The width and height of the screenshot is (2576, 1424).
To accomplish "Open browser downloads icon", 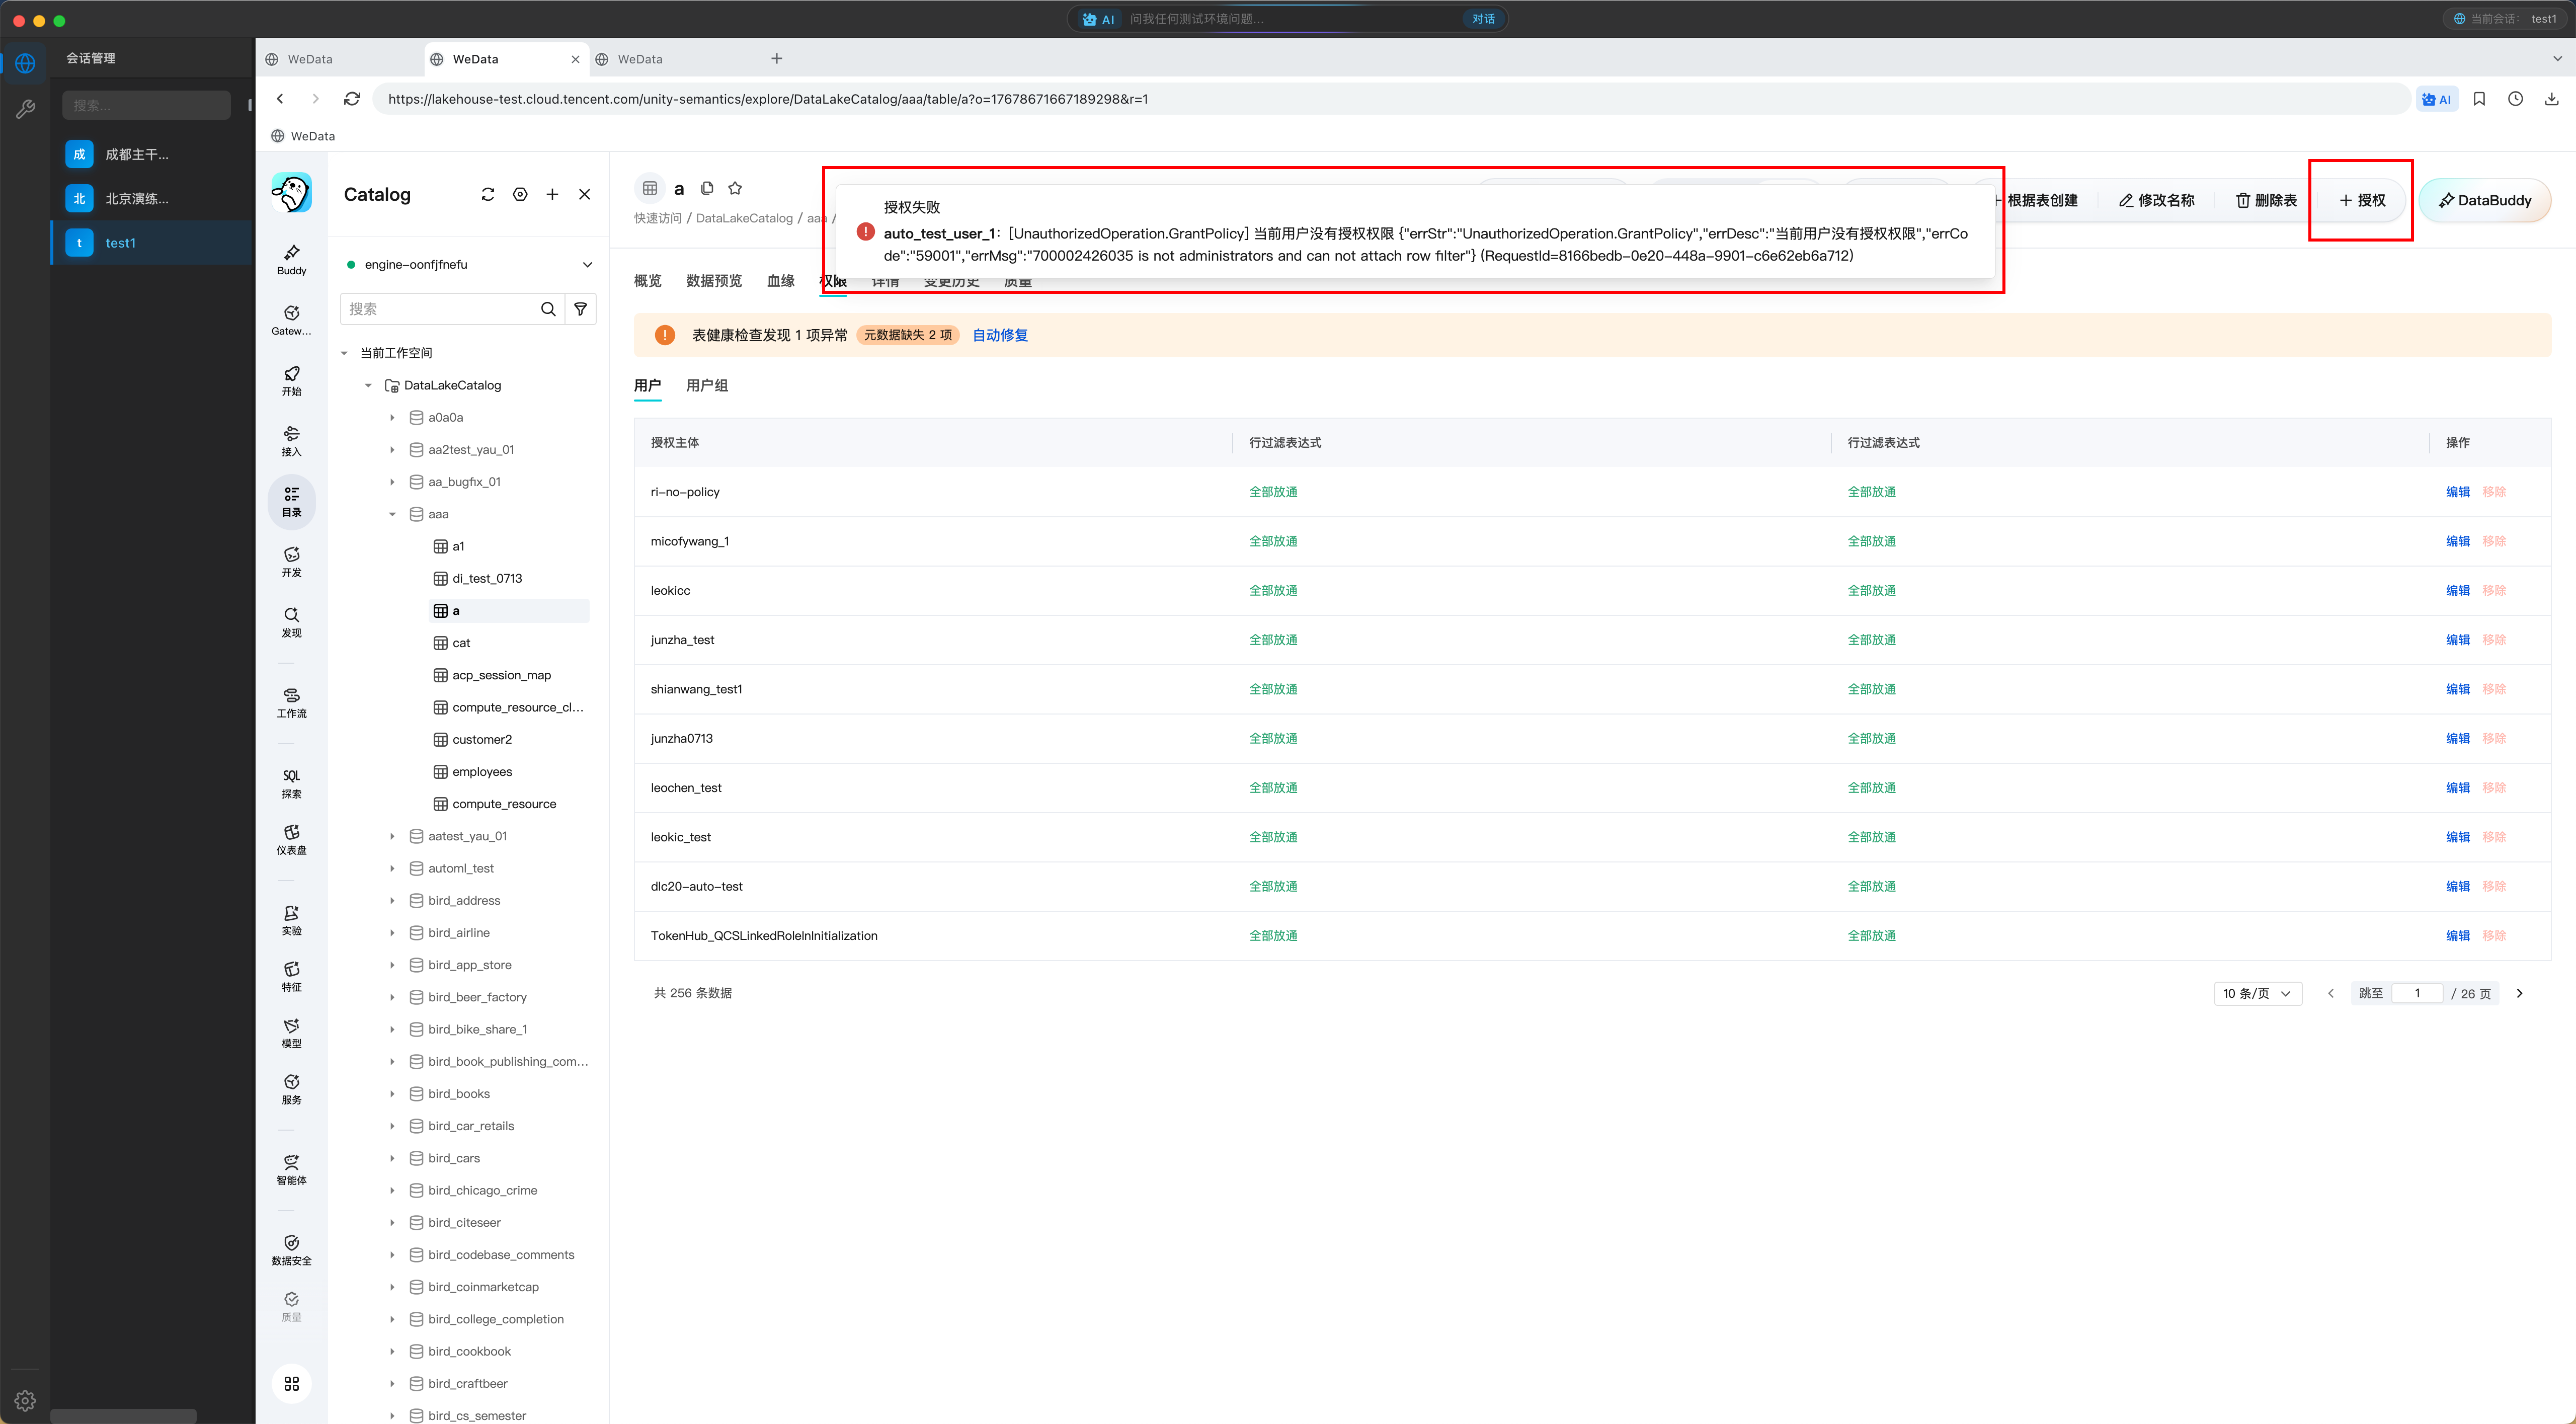I will [2552, 99].
